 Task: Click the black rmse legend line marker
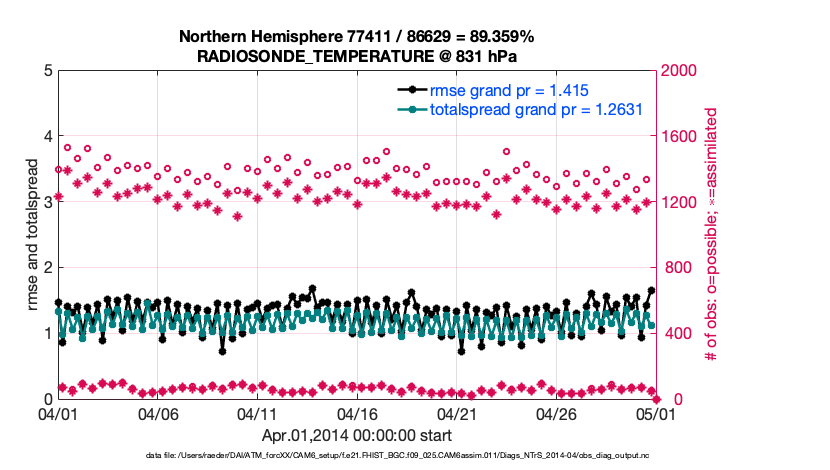411,90
